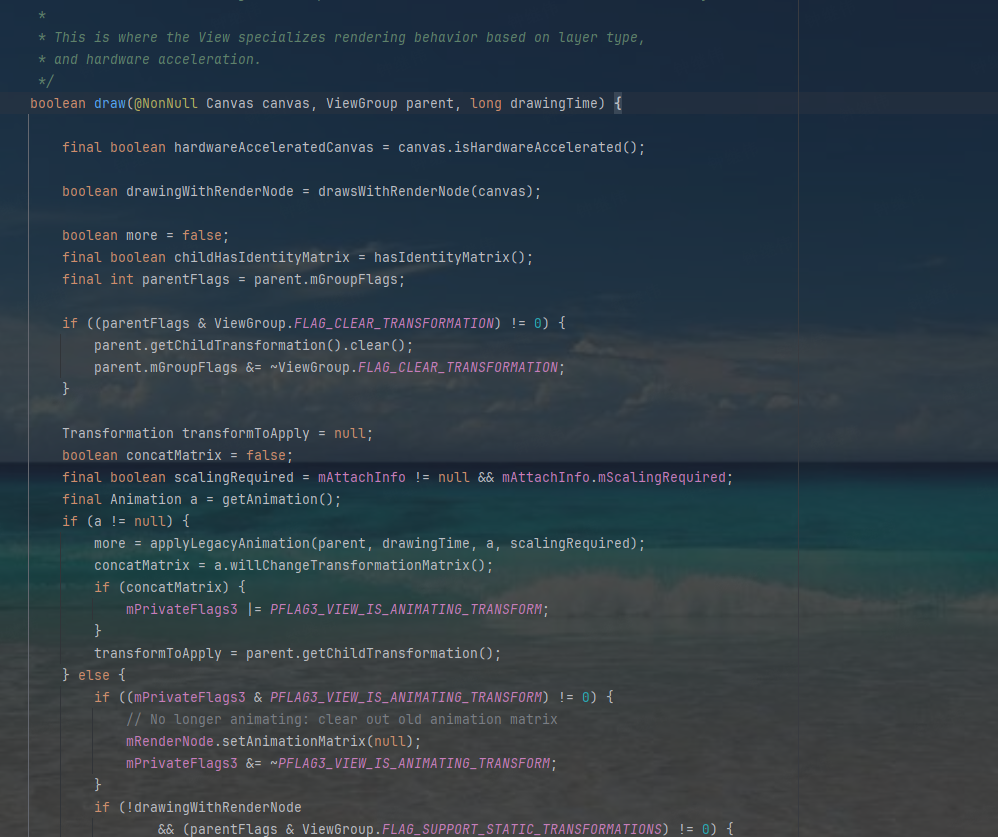Click concatMatrix inside 'if (concatMatrix)'
998x837 pixels.
(174, 587)
